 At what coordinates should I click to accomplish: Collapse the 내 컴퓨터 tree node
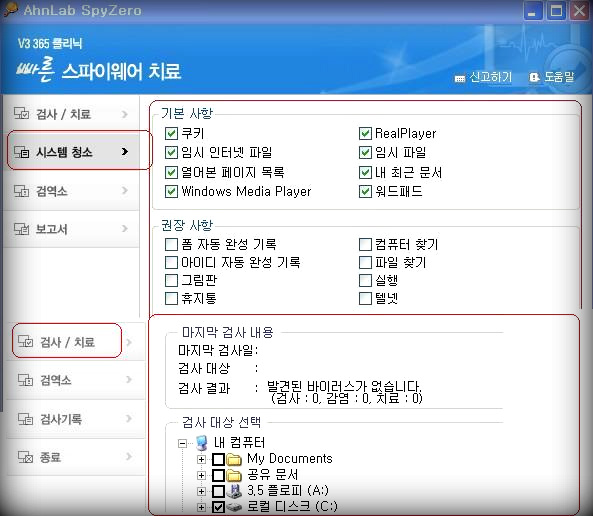[x=183, y=443]
